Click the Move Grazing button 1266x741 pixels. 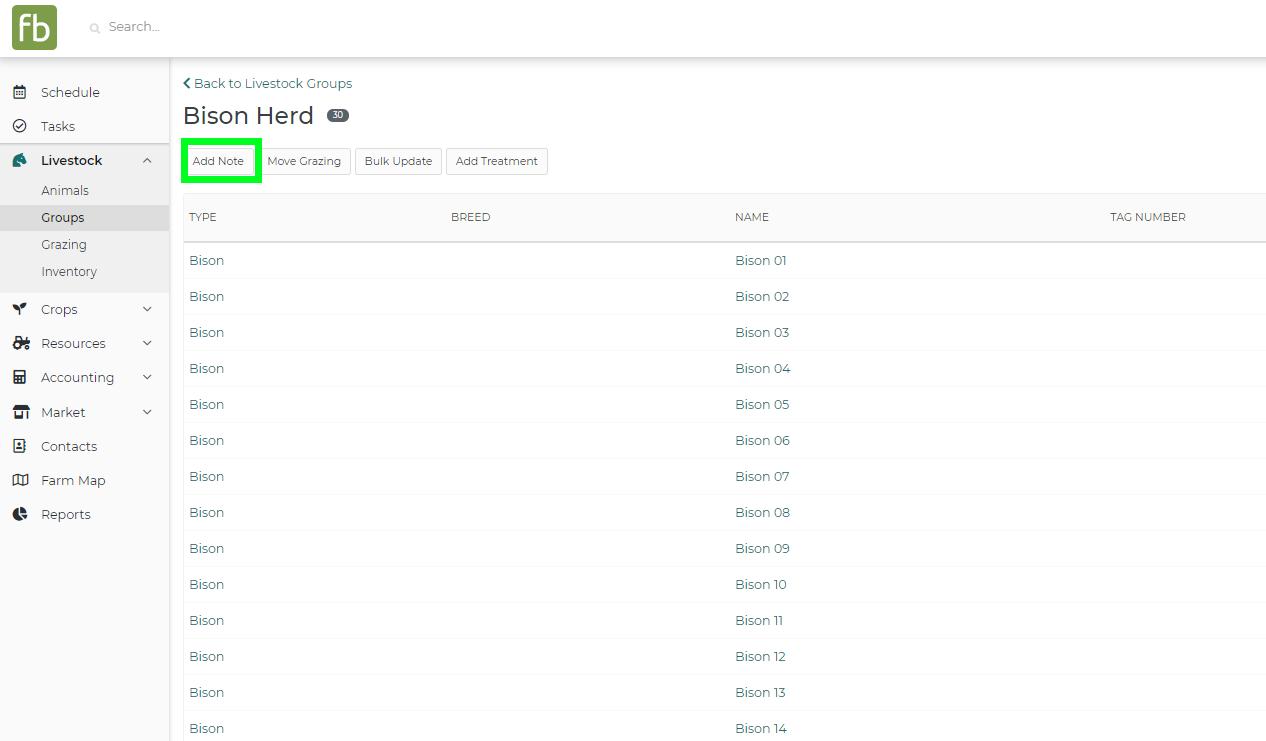pyautogui.click(x=304, y=161)
